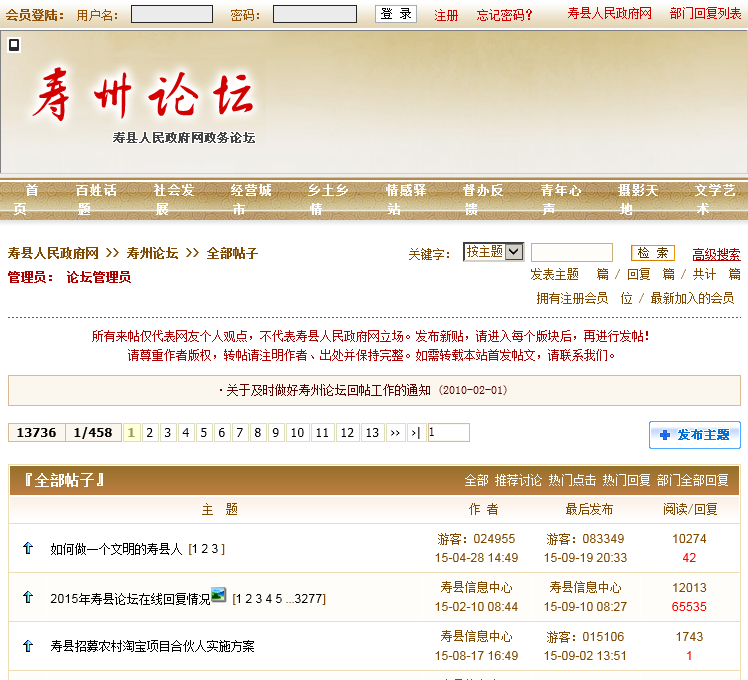Open 百姓话题 navigation item
Image resolution: width=748 pixels, height=680 pixels.
click(96, 199)
